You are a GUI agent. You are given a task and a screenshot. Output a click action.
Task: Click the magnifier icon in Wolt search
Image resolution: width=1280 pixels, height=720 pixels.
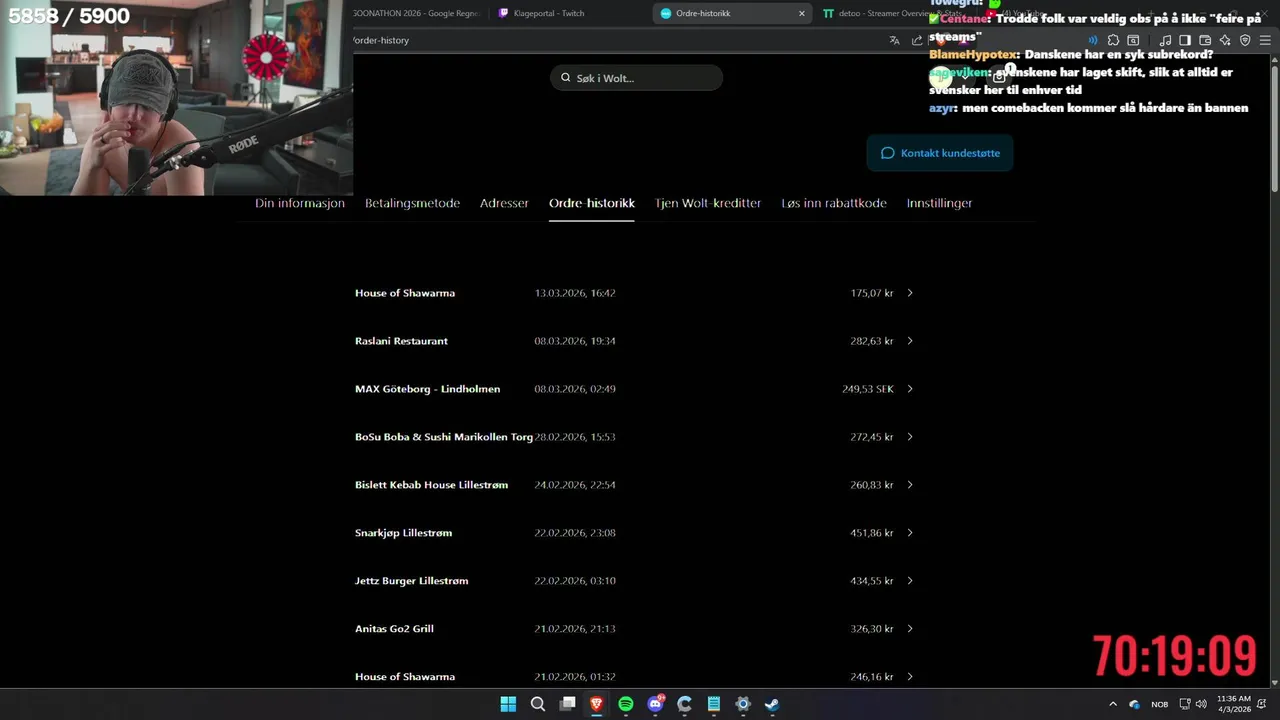(x=566, y=78)
